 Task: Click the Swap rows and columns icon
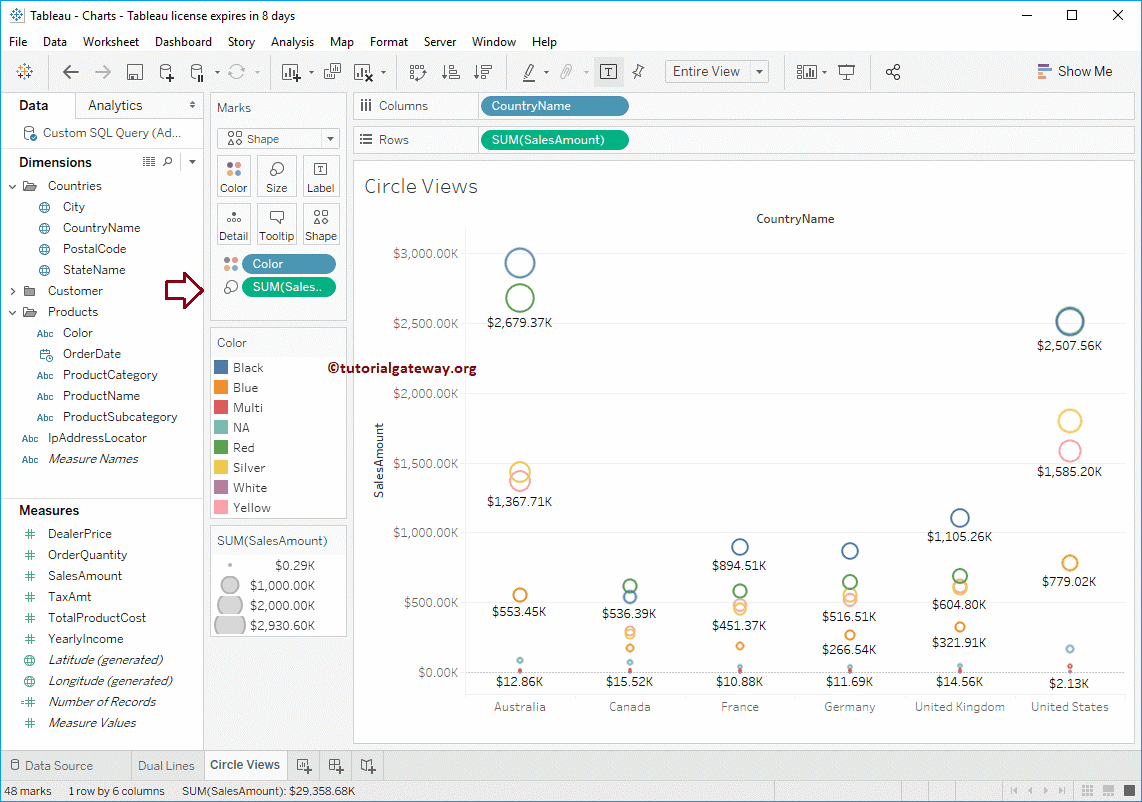pos(417,71)
